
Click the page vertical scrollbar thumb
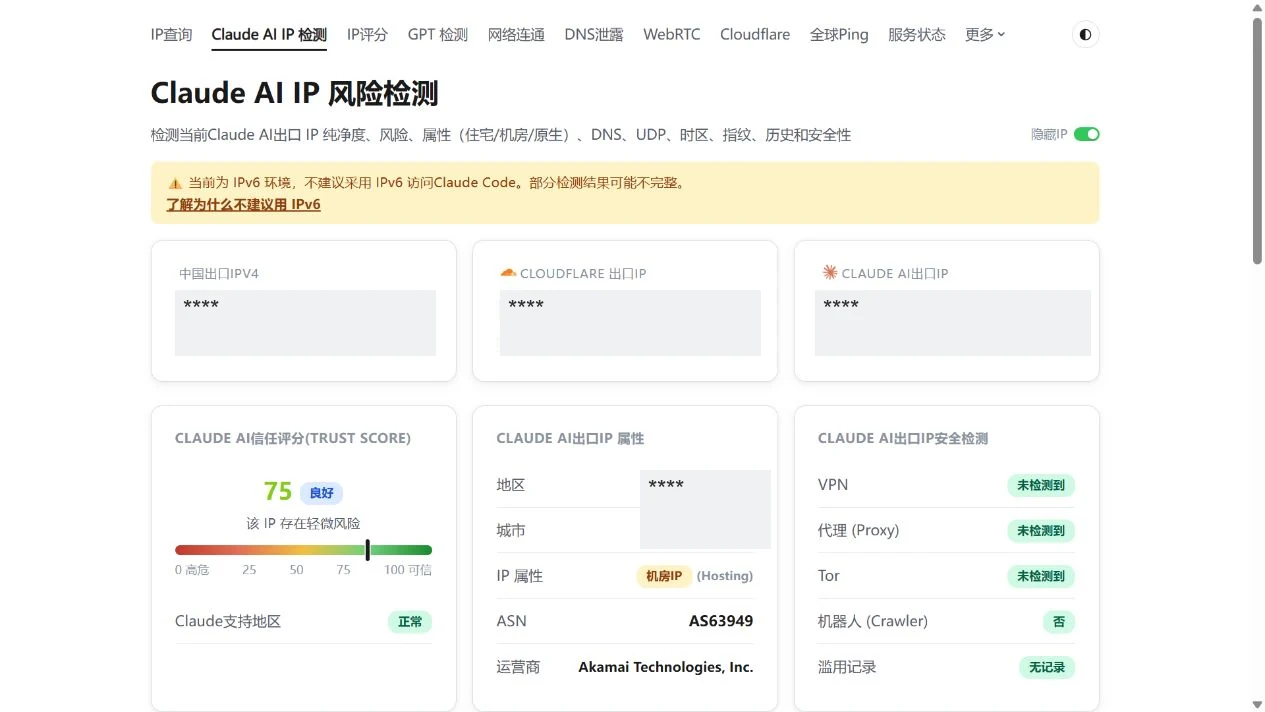(1258, 140)
